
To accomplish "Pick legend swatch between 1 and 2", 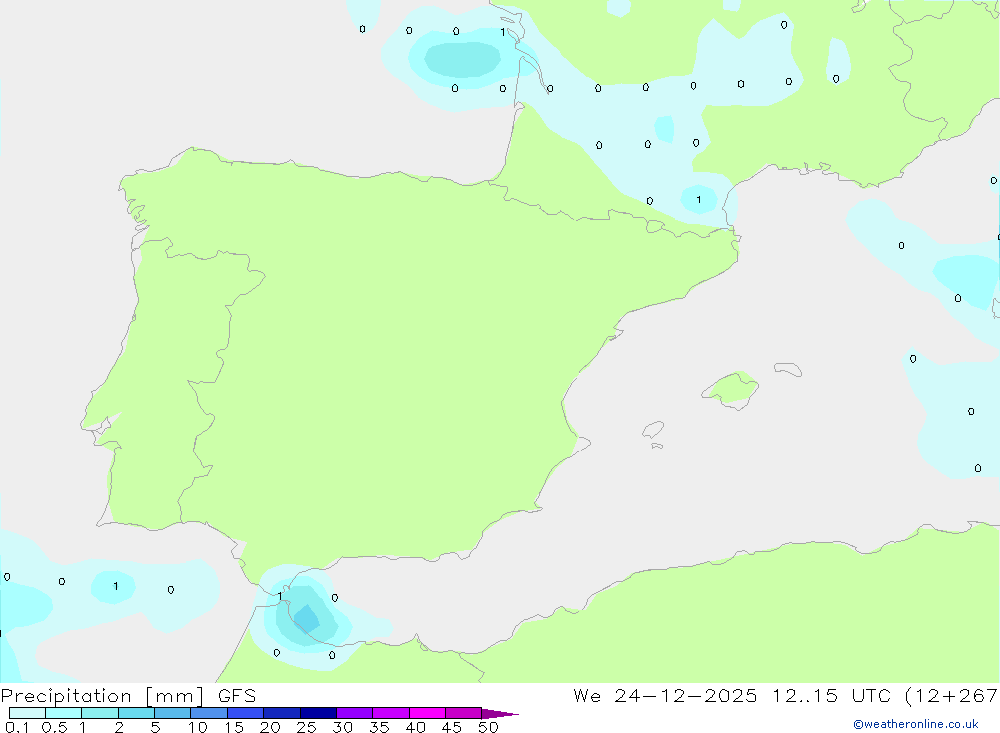I will [x=100, y=713].
